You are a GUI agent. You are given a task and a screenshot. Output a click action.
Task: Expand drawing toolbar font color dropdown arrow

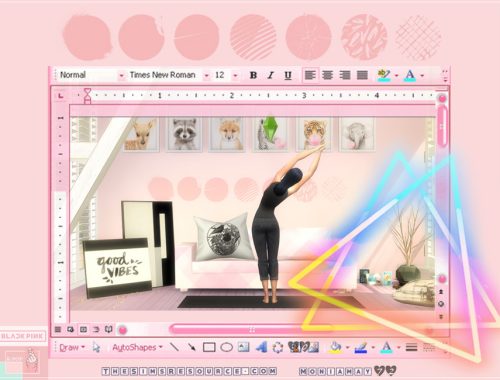click(399, 348)
